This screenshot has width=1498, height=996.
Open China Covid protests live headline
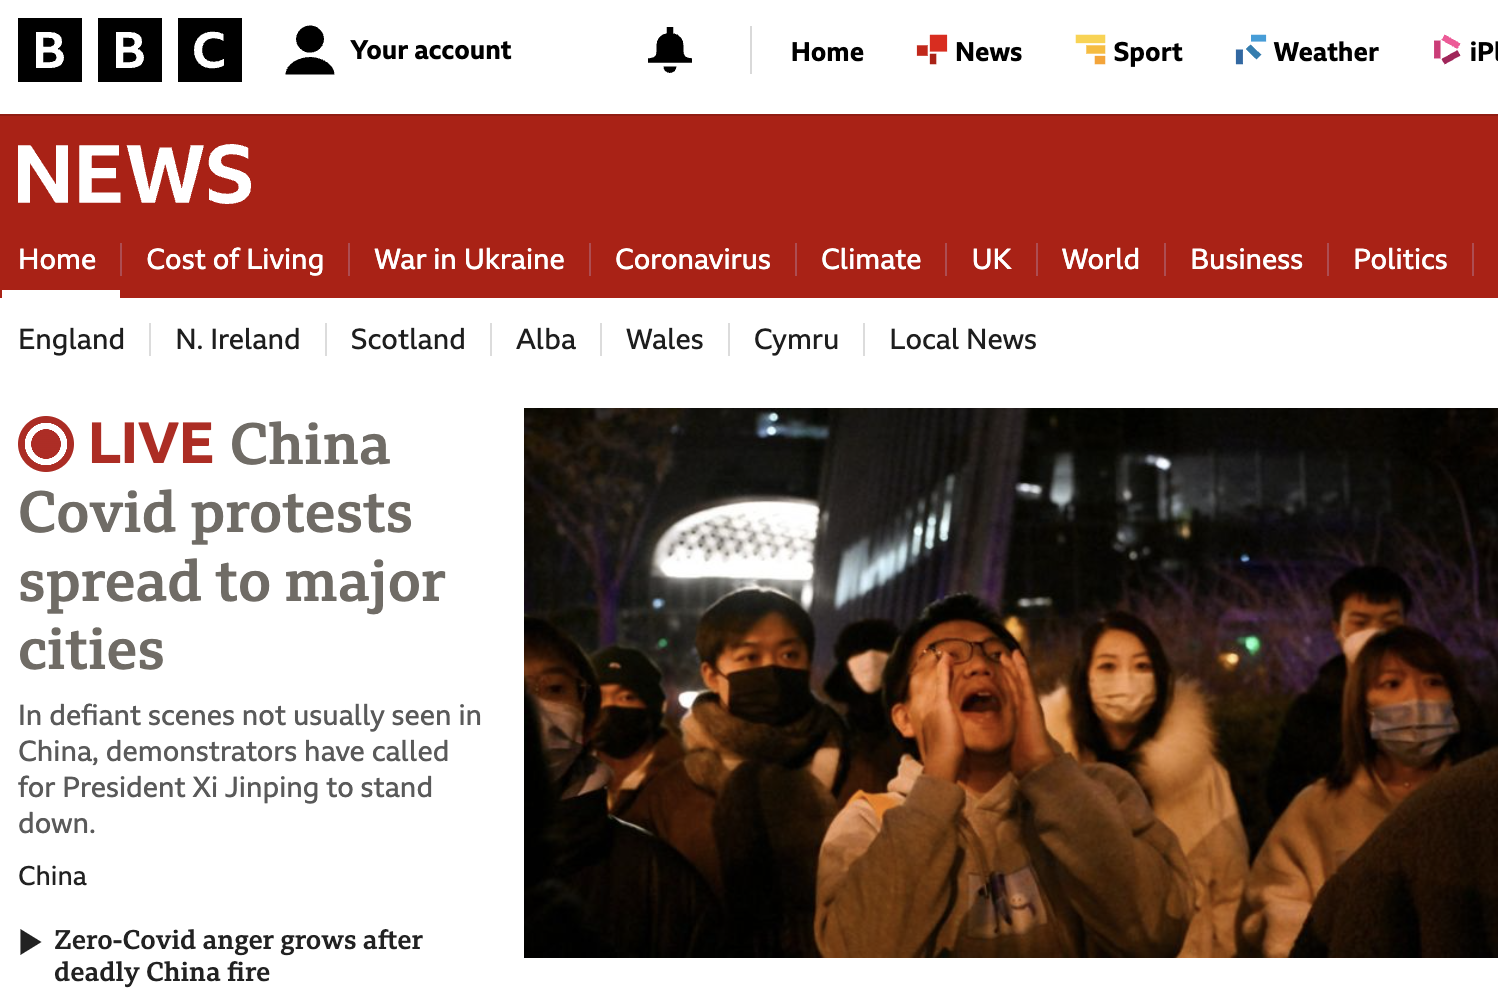coord(232,546)
